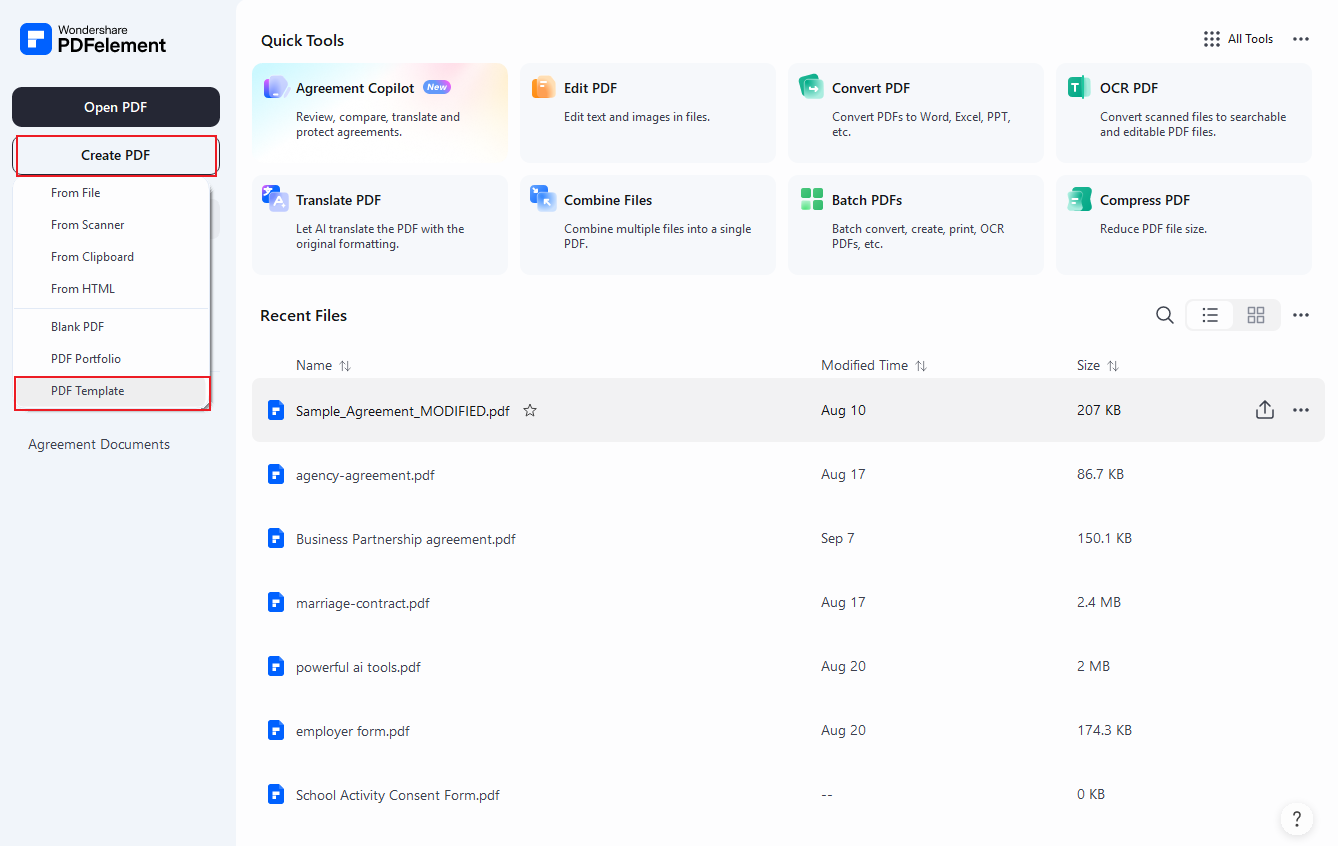Click the Translate PDF tool icon

pos(276,198)
